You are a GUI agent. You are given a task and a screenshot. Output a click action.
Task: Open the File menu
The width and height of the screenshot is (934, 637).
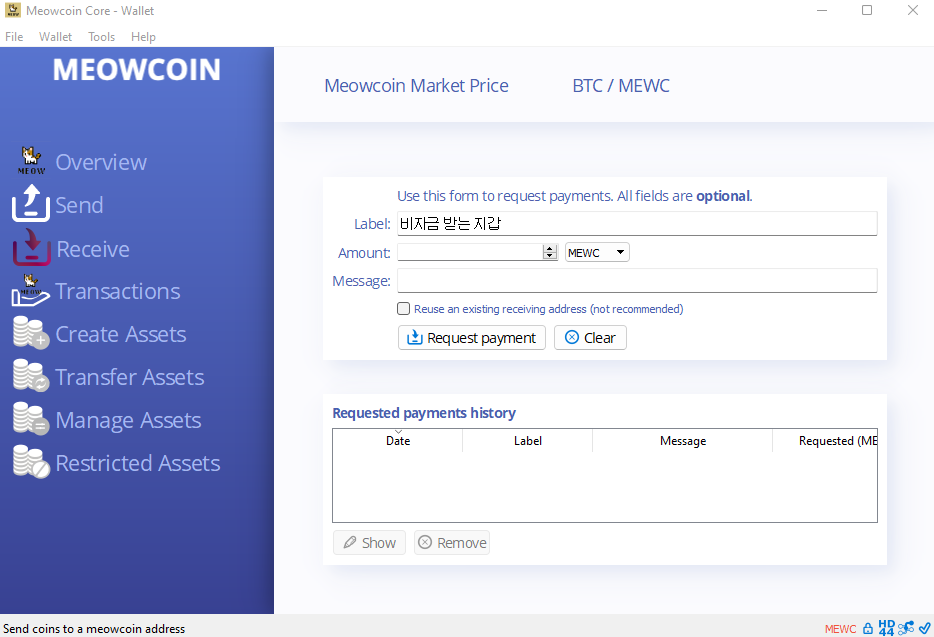point(14,37)
